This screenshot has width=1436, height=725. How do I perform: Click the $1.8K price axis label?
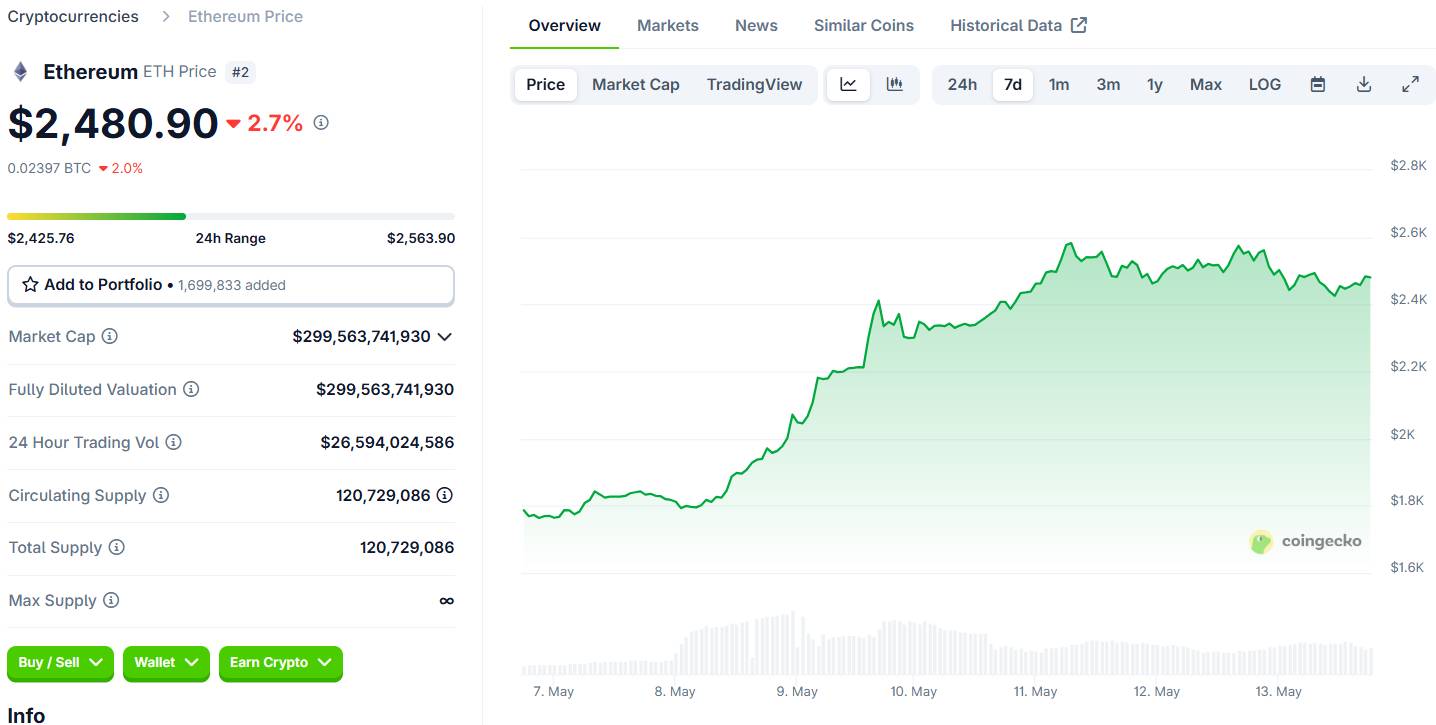coord(1408,500)
